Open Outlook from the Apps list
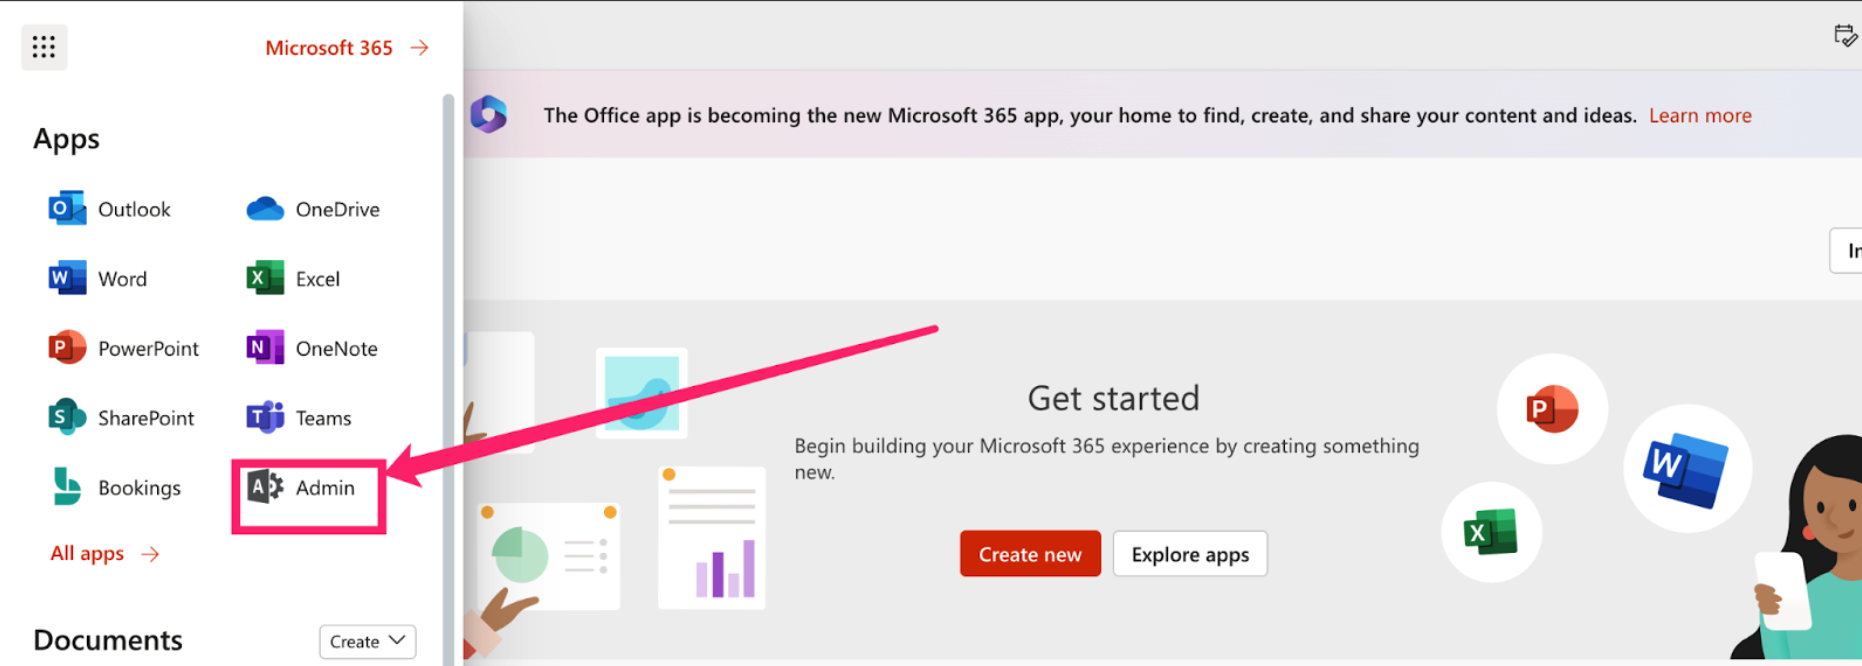Image resolution: width=1862 pixels, height=666 pixels. click(x=110, y=209)
